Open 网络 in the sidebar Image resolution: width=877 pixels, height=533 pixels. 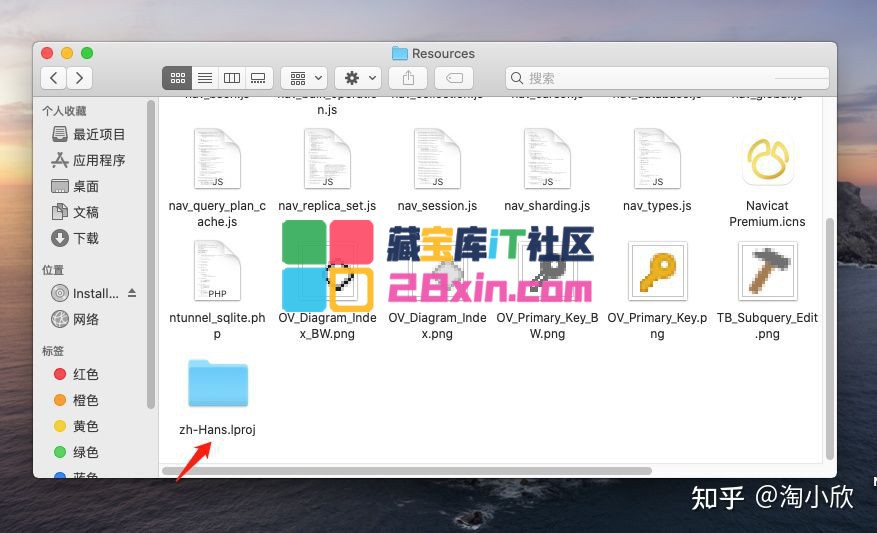click(x=76, y=319)
